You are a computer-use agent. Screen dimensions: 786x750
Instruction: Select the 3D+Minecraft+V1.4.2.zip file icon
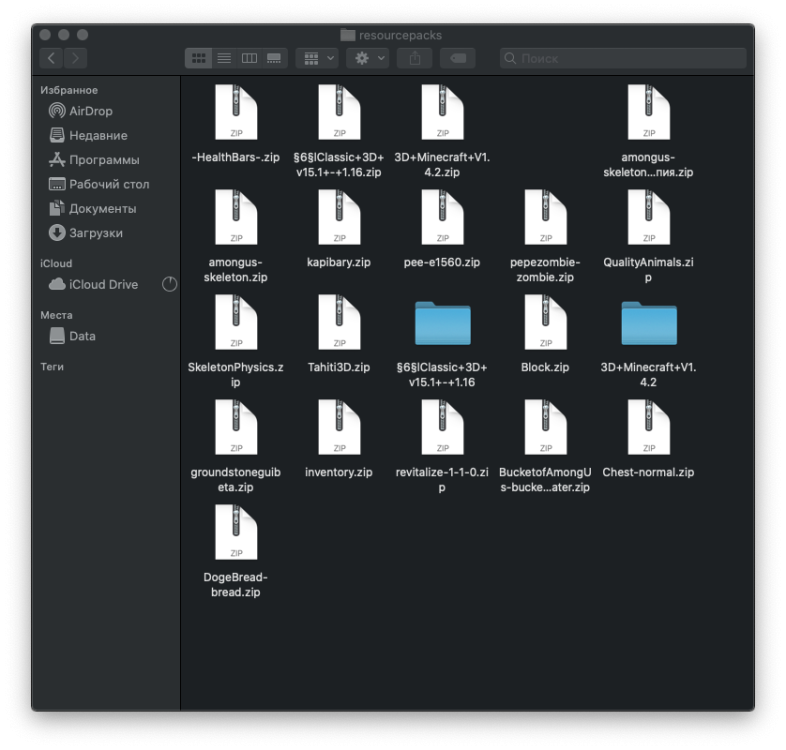click(x=443, y=112)
